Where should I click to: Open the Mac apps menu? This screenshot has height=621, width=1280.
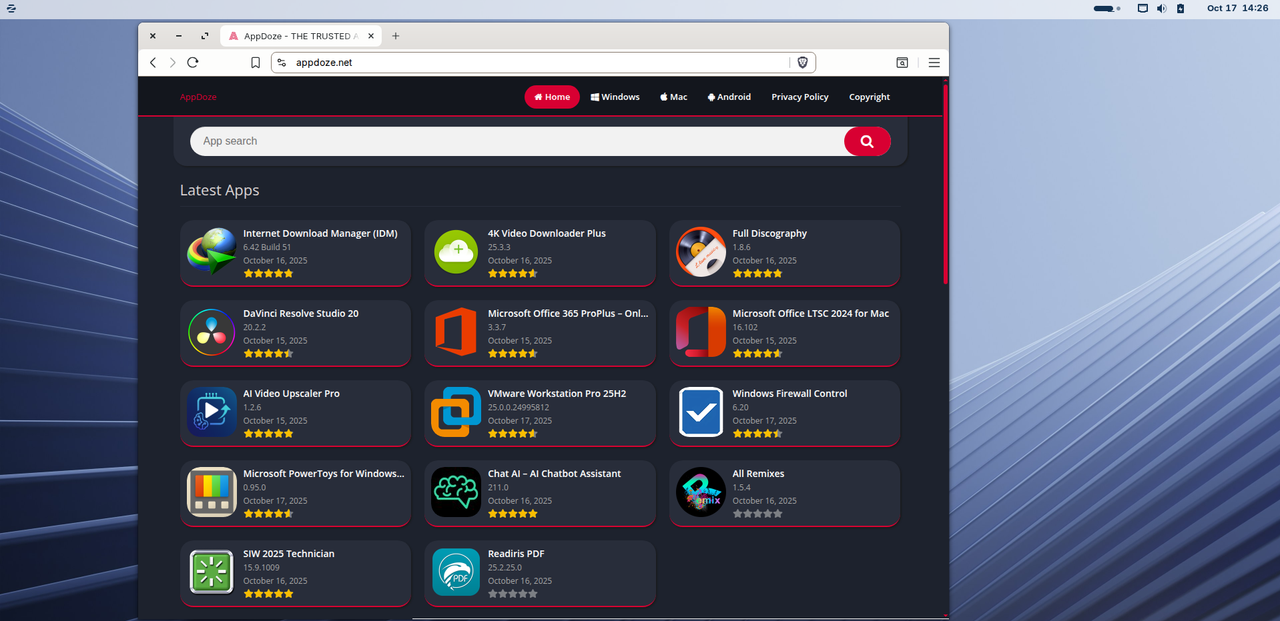pyautogui.click(x=673, y=97)
